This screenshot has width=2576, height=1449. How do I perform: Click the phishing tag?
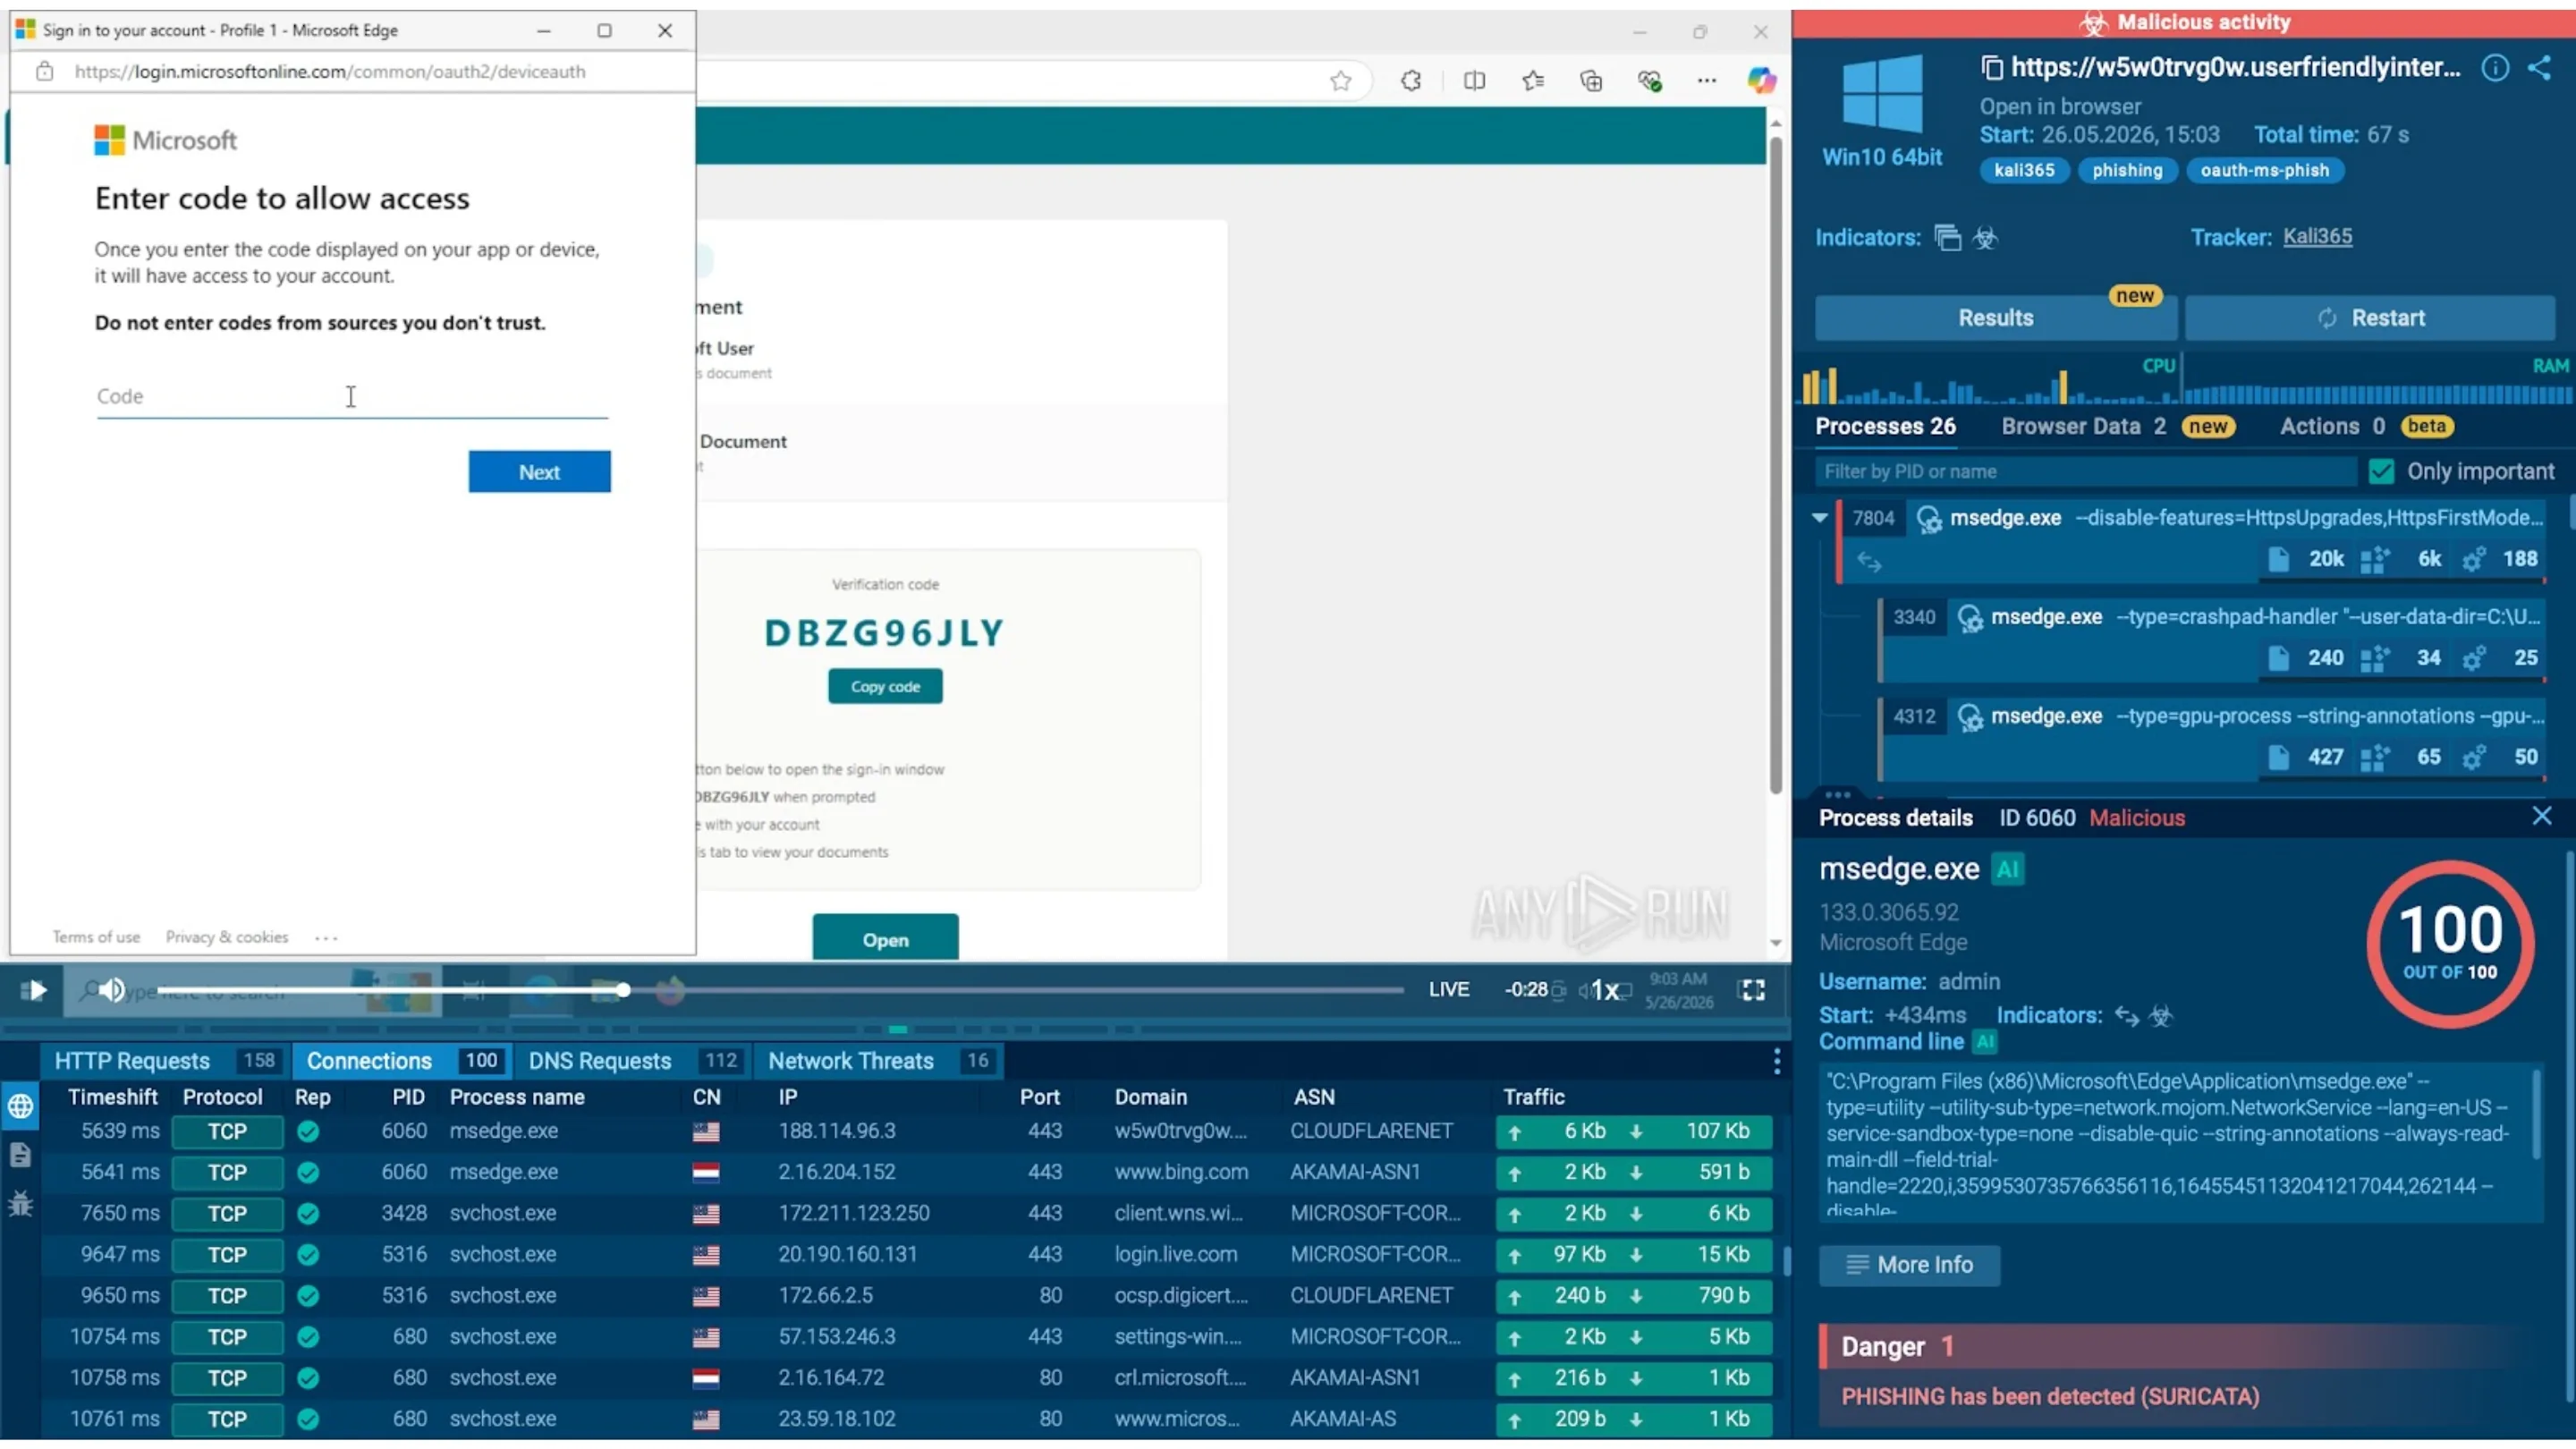point(2127,170)
